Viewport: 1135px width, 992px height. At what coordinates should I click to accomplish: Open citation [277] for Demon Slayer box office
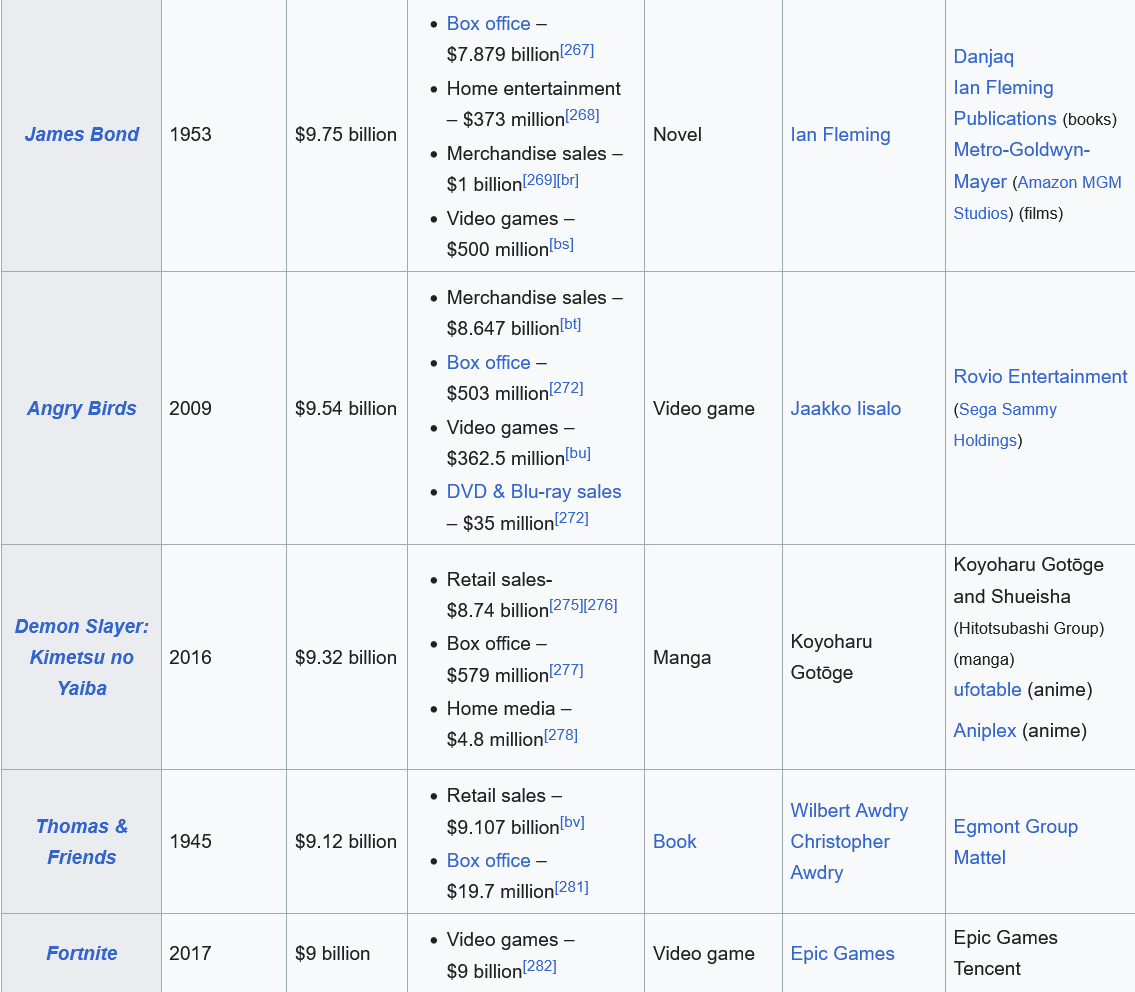tap(566, 671)
